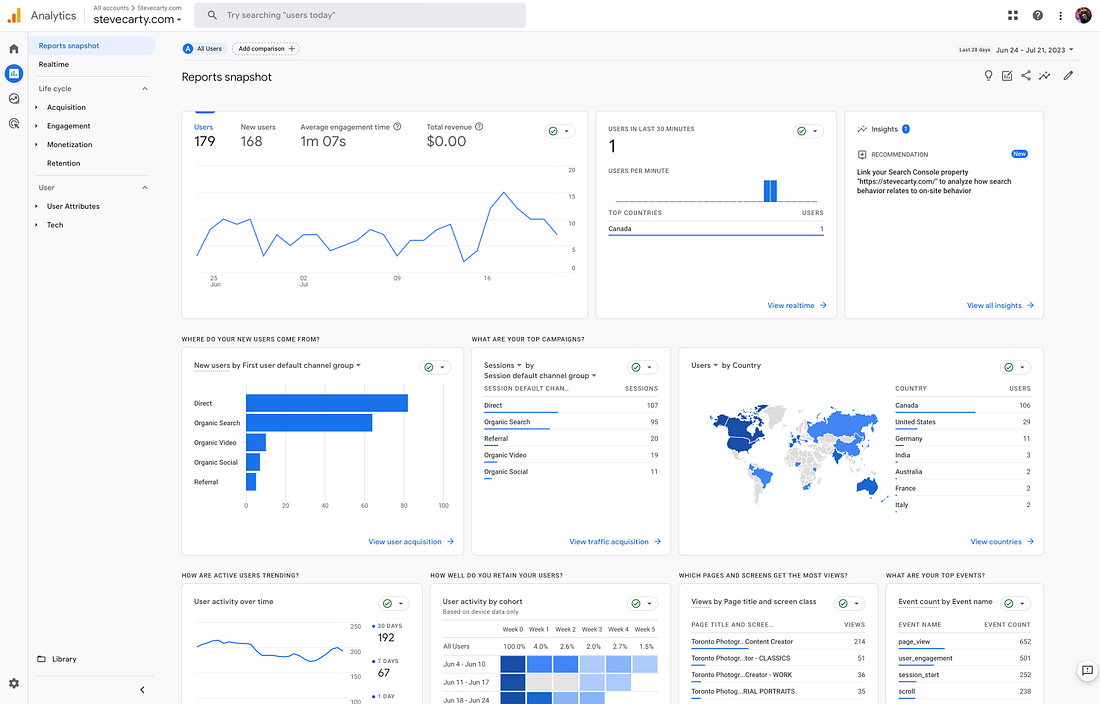1100x704 pixels.
Task: Click Add comparison button
Action: coord(266,49)
